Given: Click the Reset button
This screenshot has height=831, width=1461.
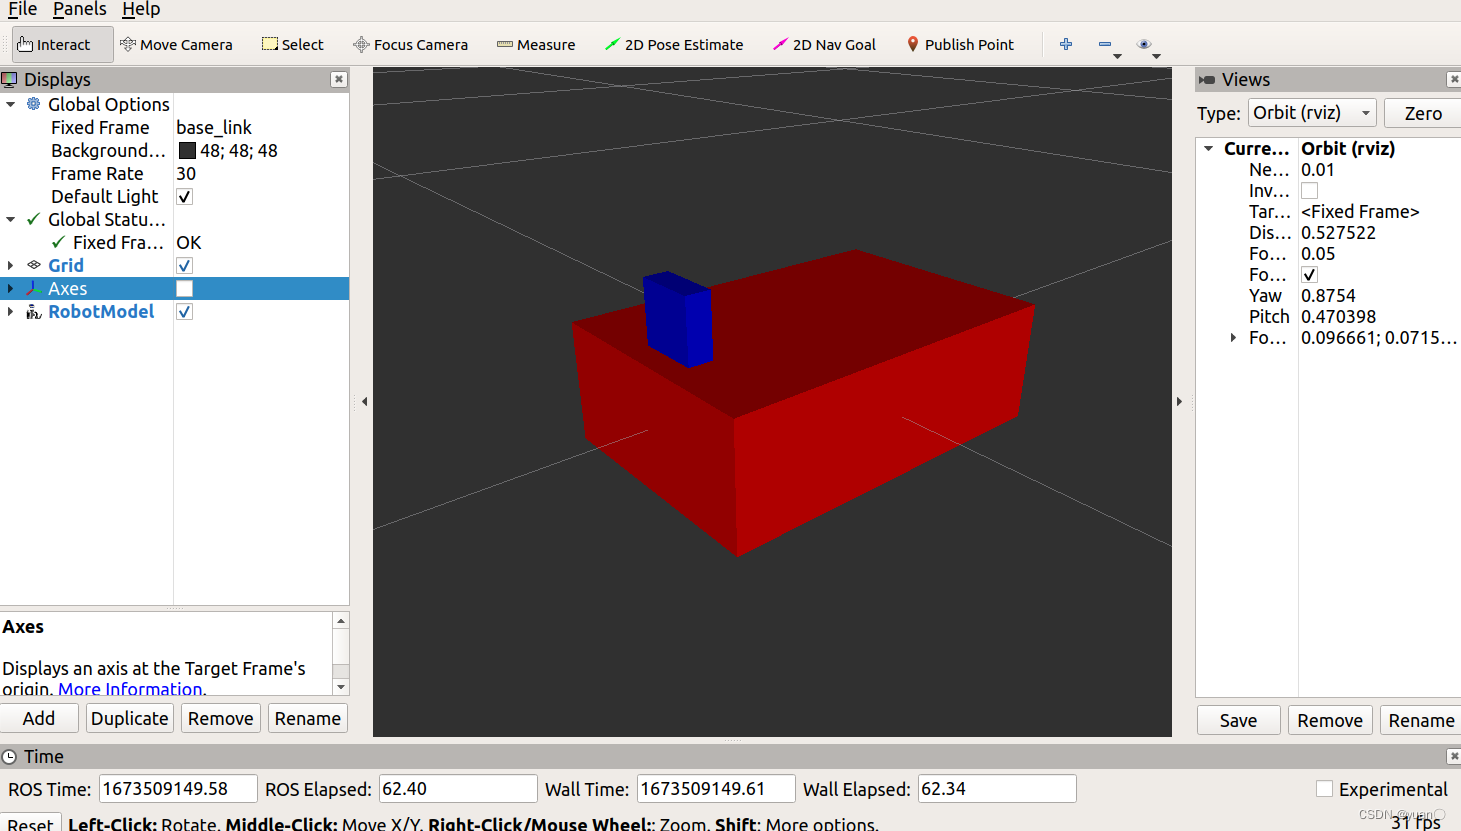Looking at the screenshot, I should click(x=30, y=824).
